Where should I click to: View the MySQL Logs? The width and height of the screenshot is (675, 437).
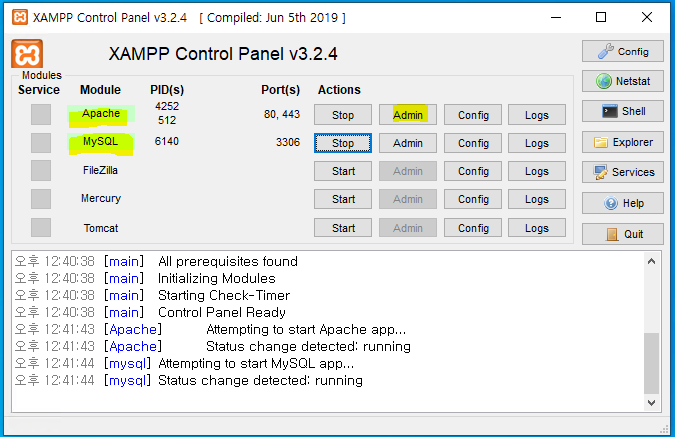click(537, 143)
